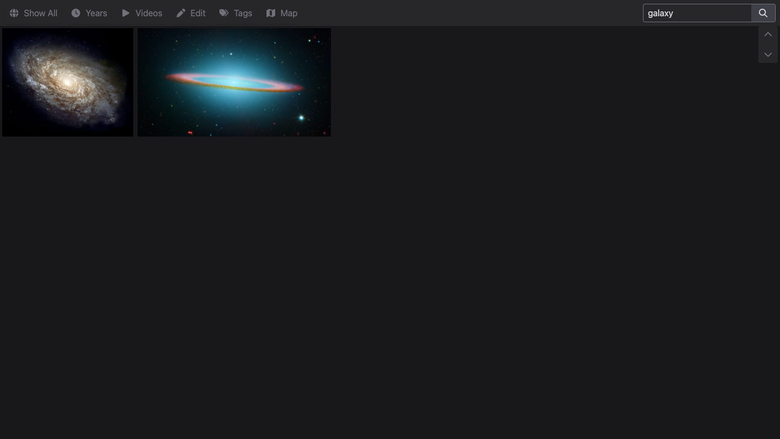Screen dimensions: 780x439
Task: Open the Videos section
Action: 142,13
